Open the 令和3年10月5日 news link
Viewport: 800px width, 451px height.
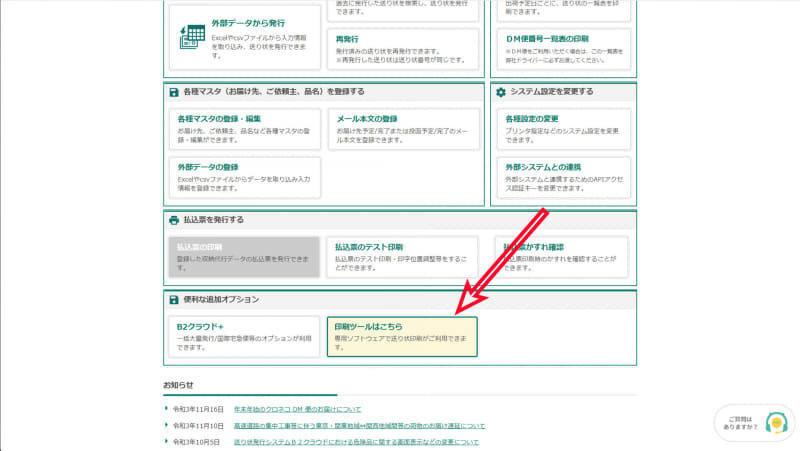356,442
